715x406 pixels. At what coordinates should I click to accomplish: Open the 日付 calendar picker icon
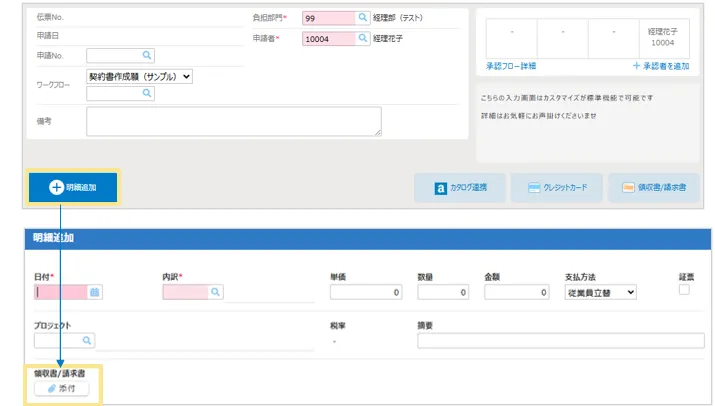coord(95,292)
